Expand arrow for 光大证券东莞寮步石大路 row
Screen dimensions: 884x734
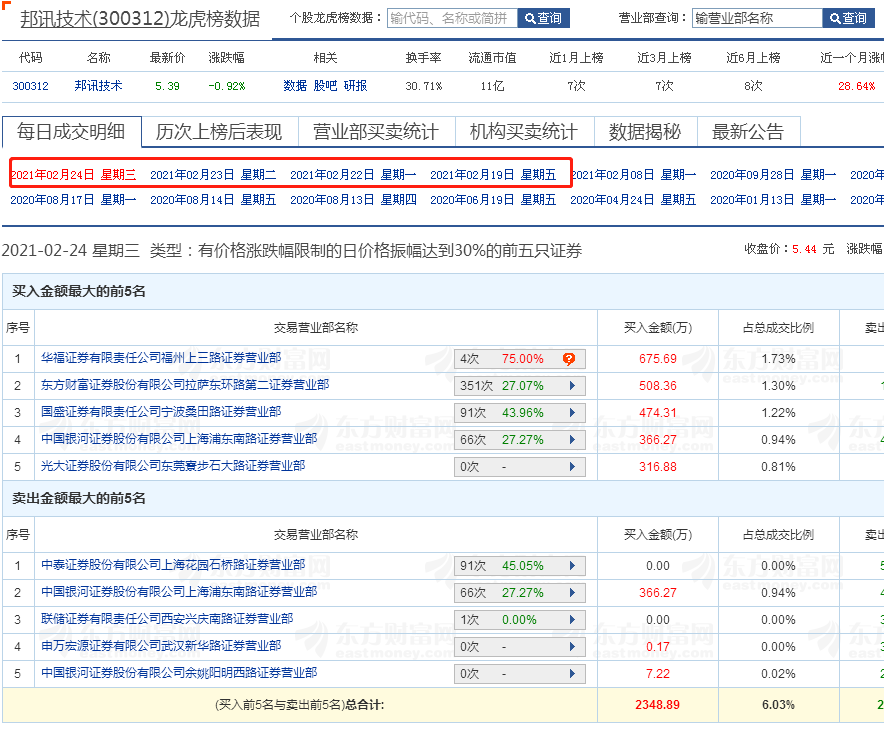coord(572,467)
